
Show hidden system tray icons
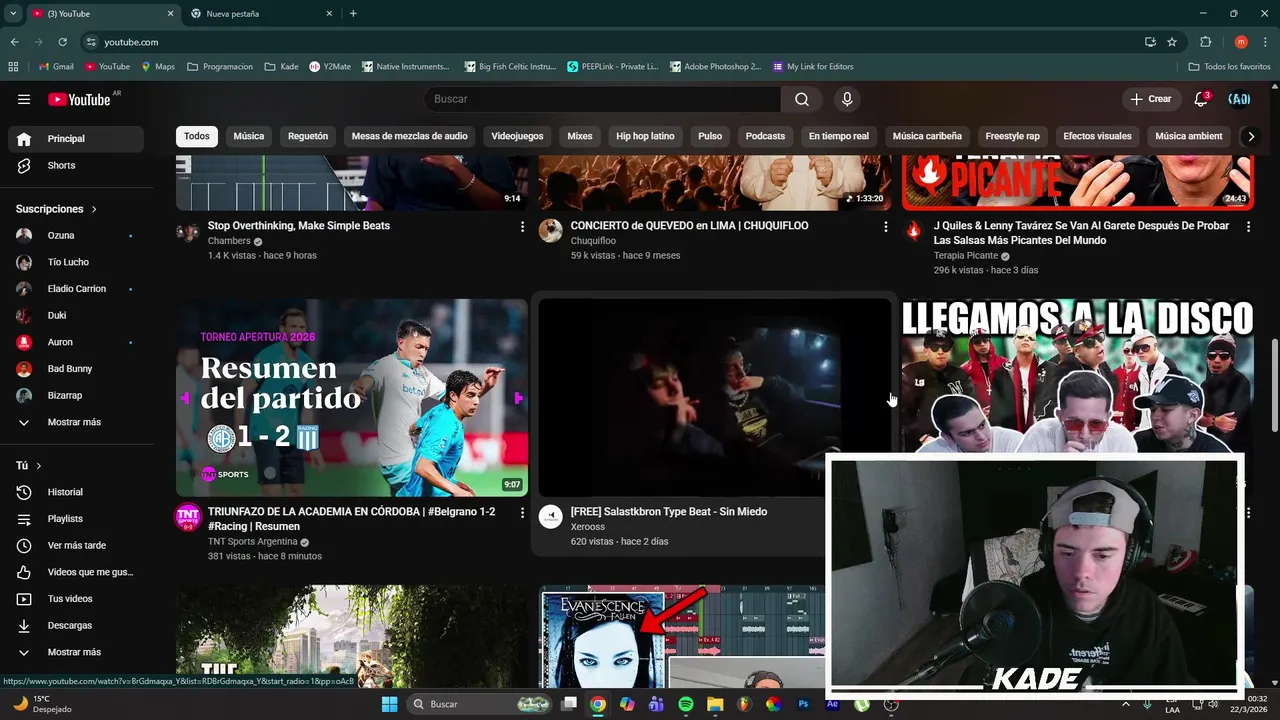(1126, 704)
